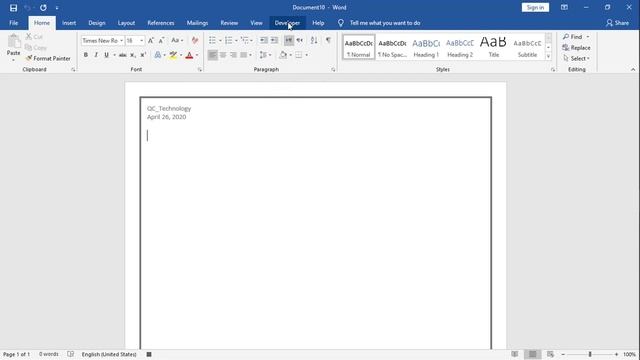640x360 pixels.
Task: Expand the Styles gallery more arrow
Action: (x=548, y=56)
